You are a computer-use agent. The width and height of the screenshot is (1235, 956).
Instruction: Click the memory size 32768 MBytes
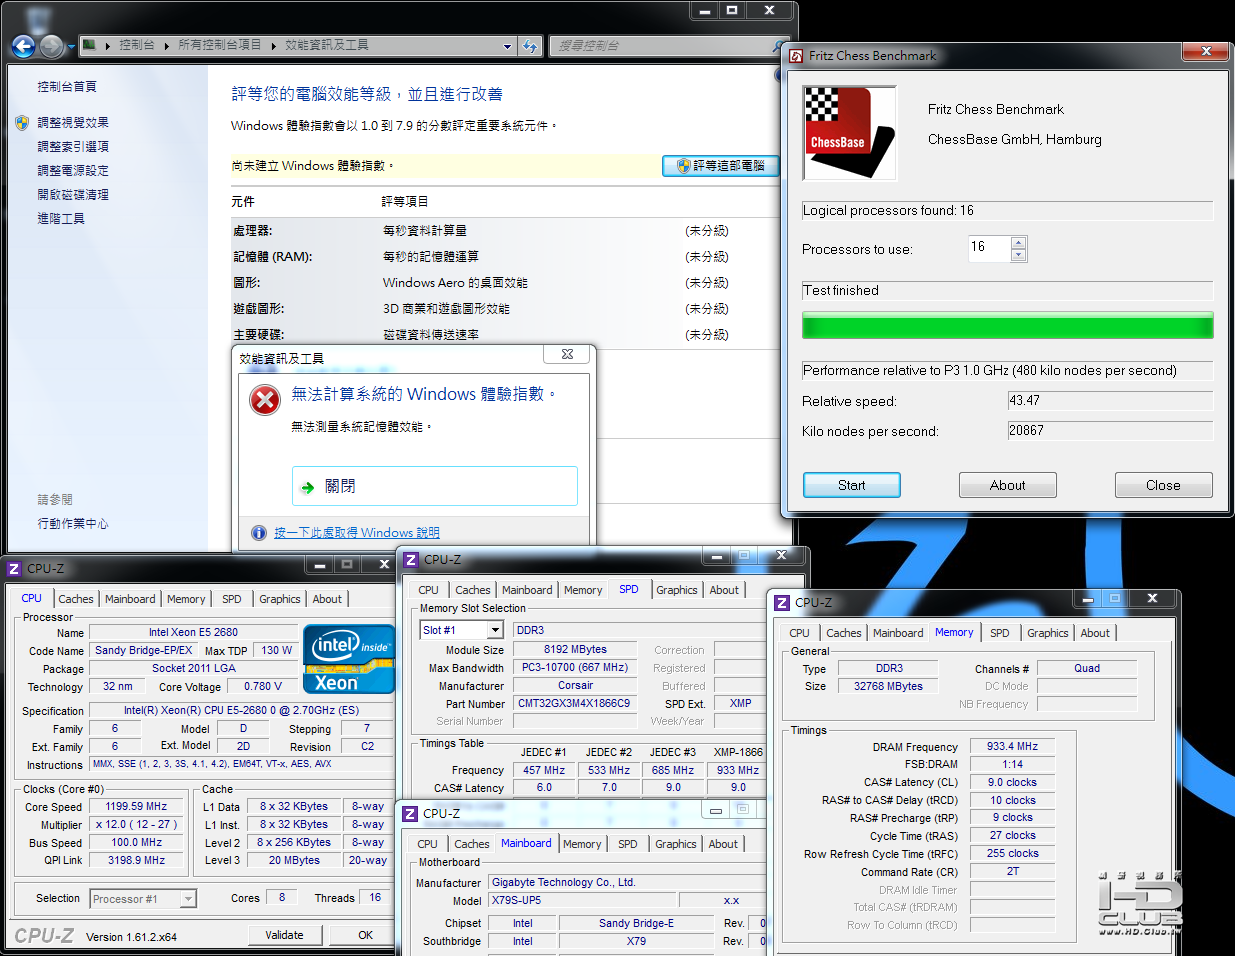pos(888,687)
